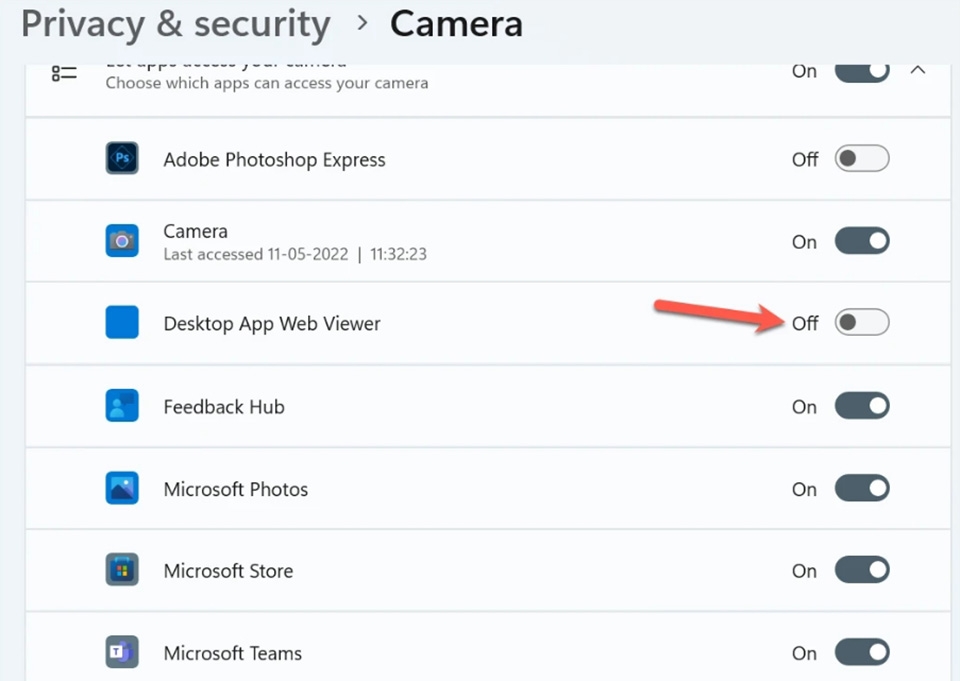Navigate back to Privacy & security
The height and width of the screenshot is (681, 960).
coord(175,23)
